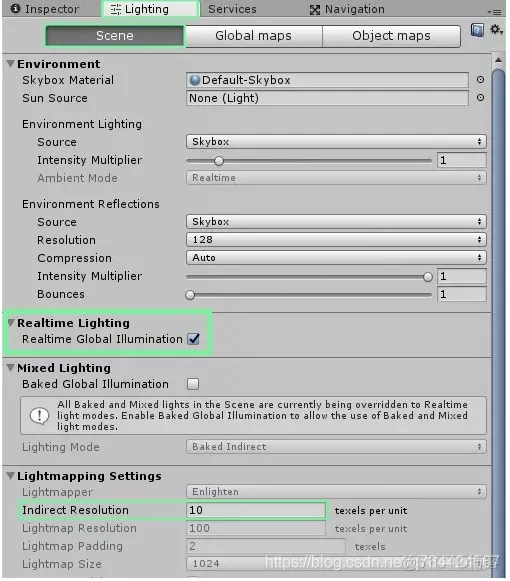Click the Environment Lighting Intensity Multiplier slider
Image resolution: width=510 pixels, height=581 pixels.
click(x=309, y=161)
